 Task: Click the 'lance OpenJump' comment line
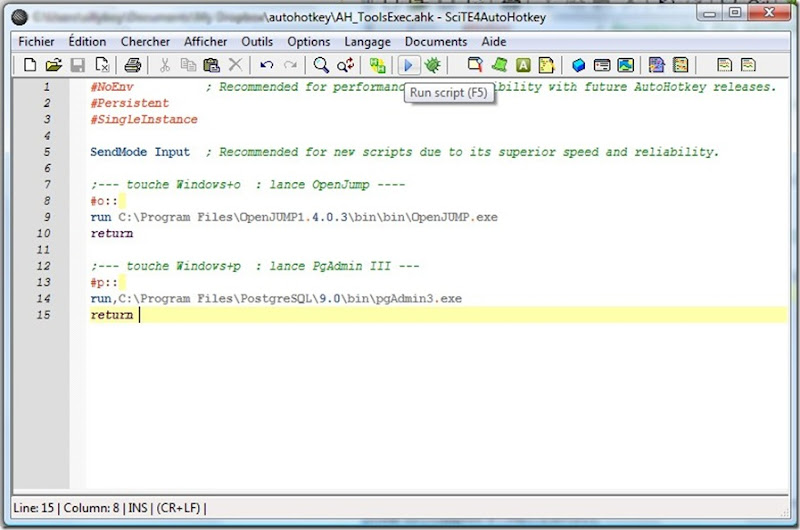[247, 184]
